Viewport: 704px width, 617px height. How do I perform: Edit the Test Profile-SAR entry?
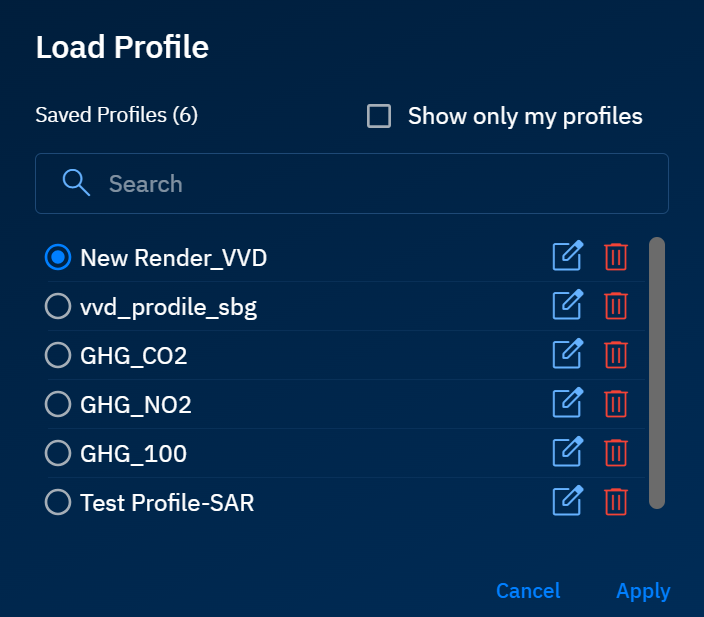pos(567,501)
